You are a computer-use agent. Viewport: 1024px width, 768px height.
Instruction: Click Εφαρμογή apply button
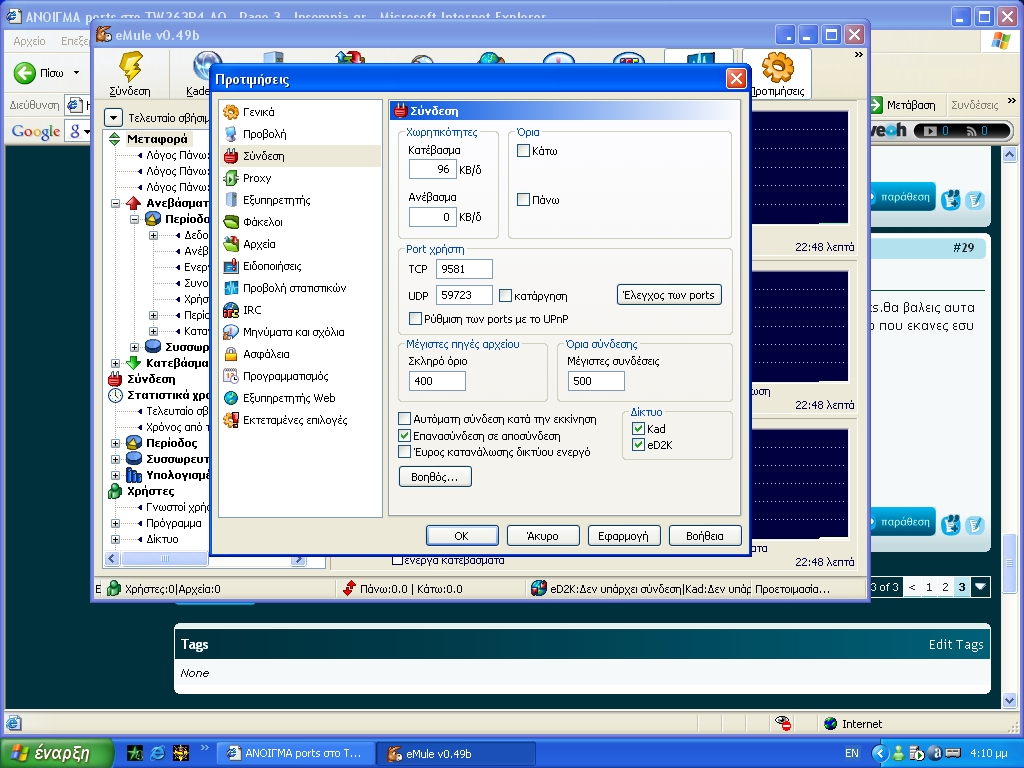tap(624, 536)
